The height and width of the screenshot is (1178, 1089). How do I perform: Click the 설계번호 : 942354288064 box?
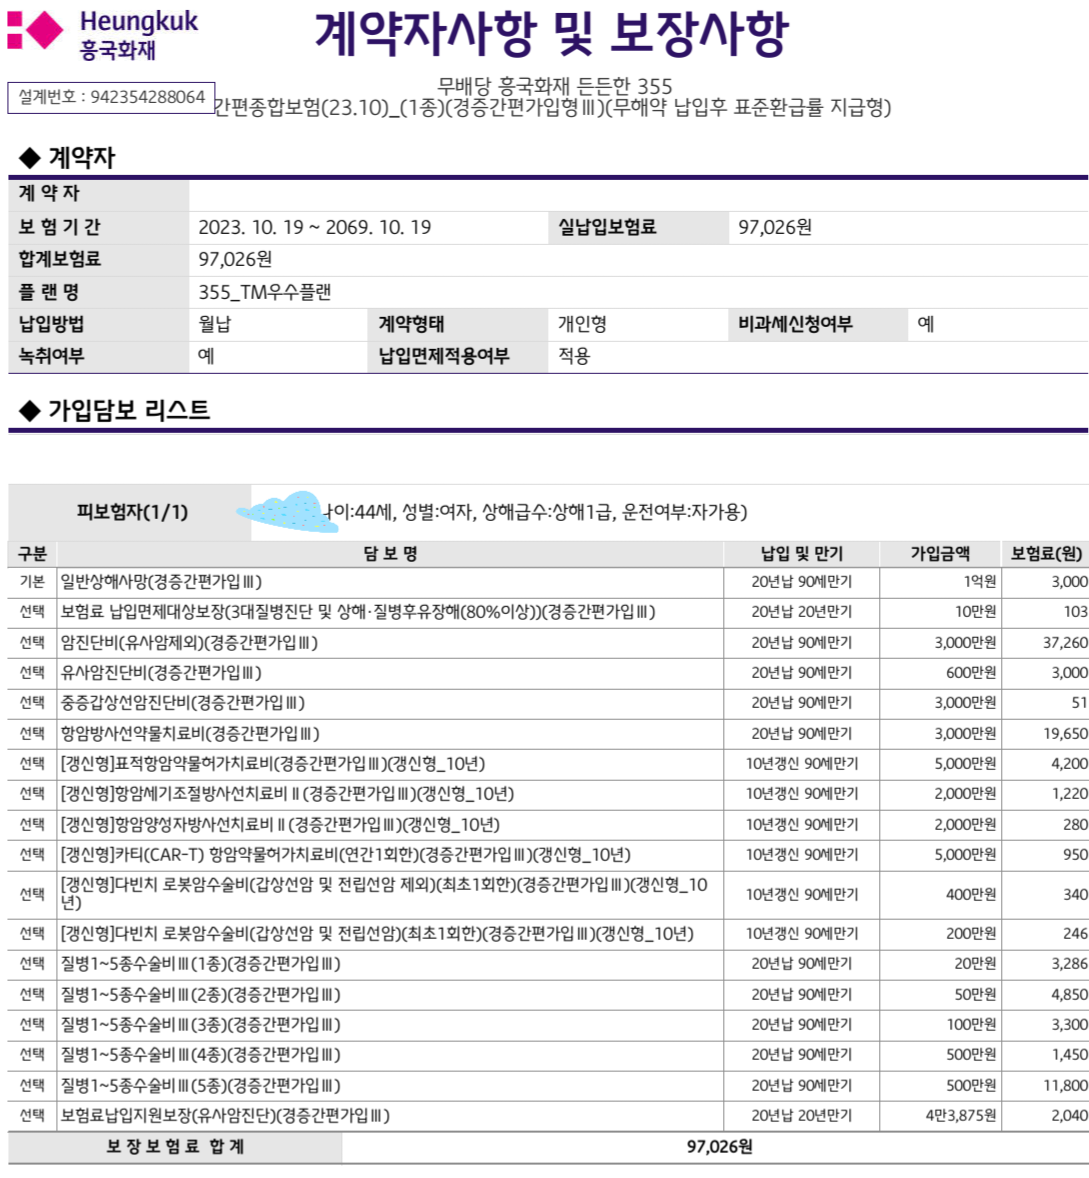click(x=111, y=98)
